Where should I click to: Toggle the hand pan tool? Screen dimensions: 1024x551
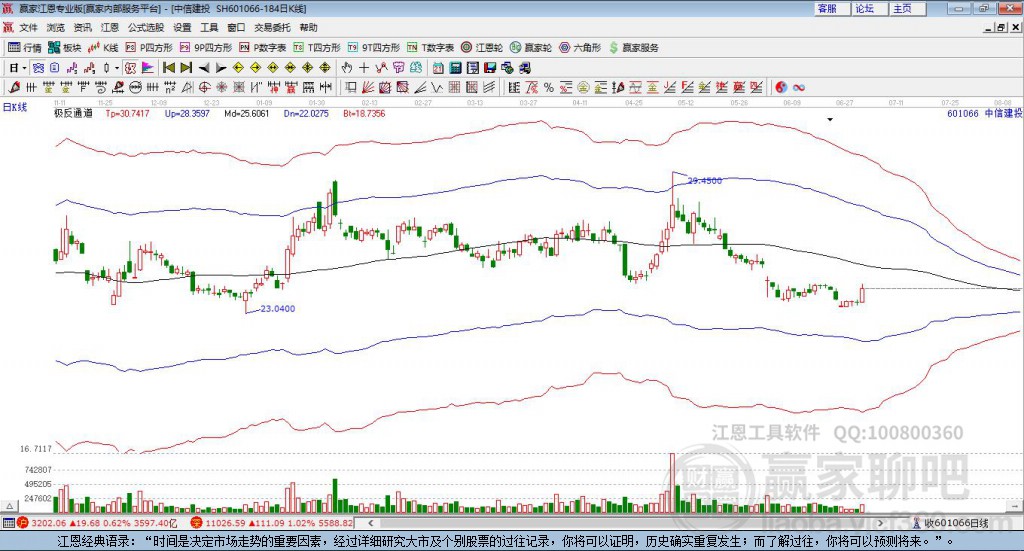pos(346,68)
